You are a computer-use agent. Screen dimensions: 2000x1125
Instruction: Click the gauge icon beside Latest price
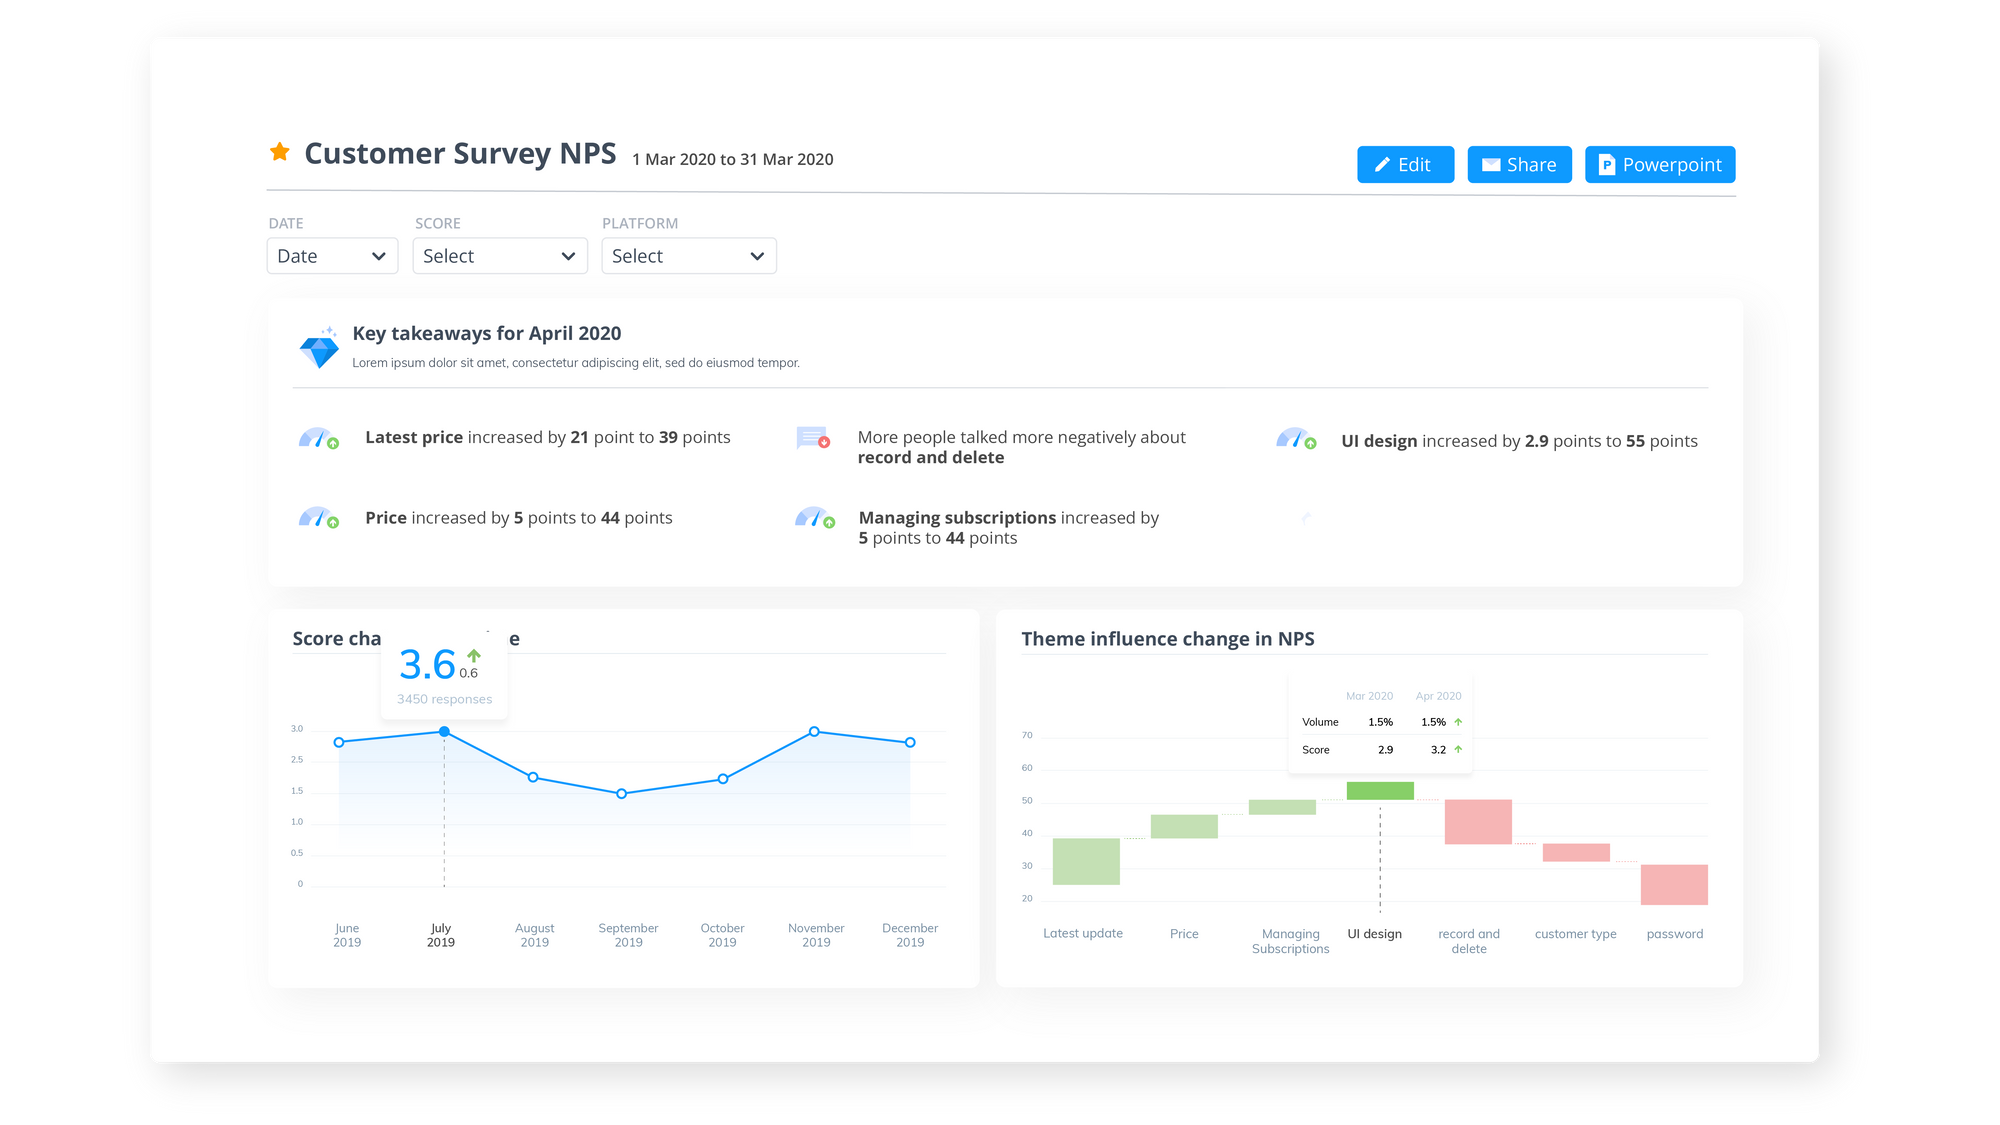[319, 438]
